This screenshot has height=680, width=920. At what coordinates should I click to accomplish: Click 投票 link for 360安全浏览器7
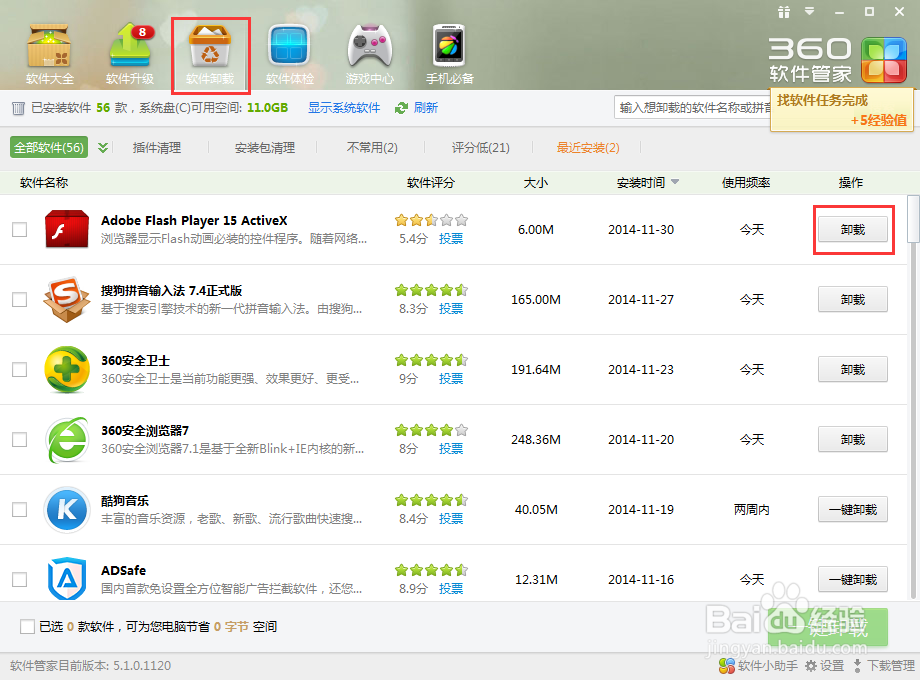[451, 448]
